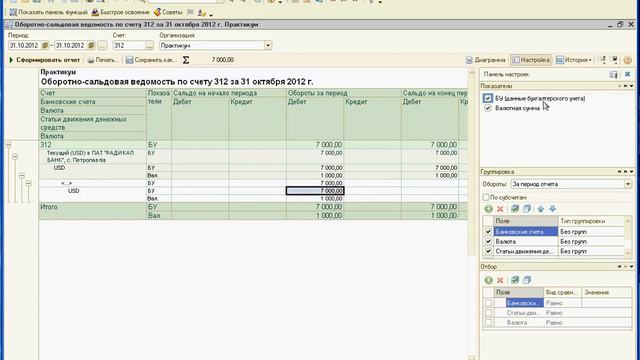The image size is (640, 360).
Task: Delete grouping field with red X icon
Action: (x=500, y=209)
